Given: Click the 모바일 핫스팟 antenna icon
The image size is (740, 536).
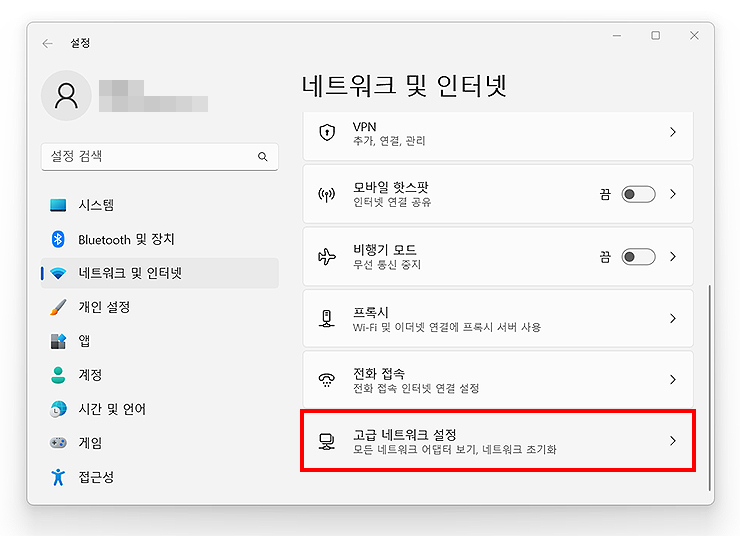Looking at the screenshot, I should 327,194.
